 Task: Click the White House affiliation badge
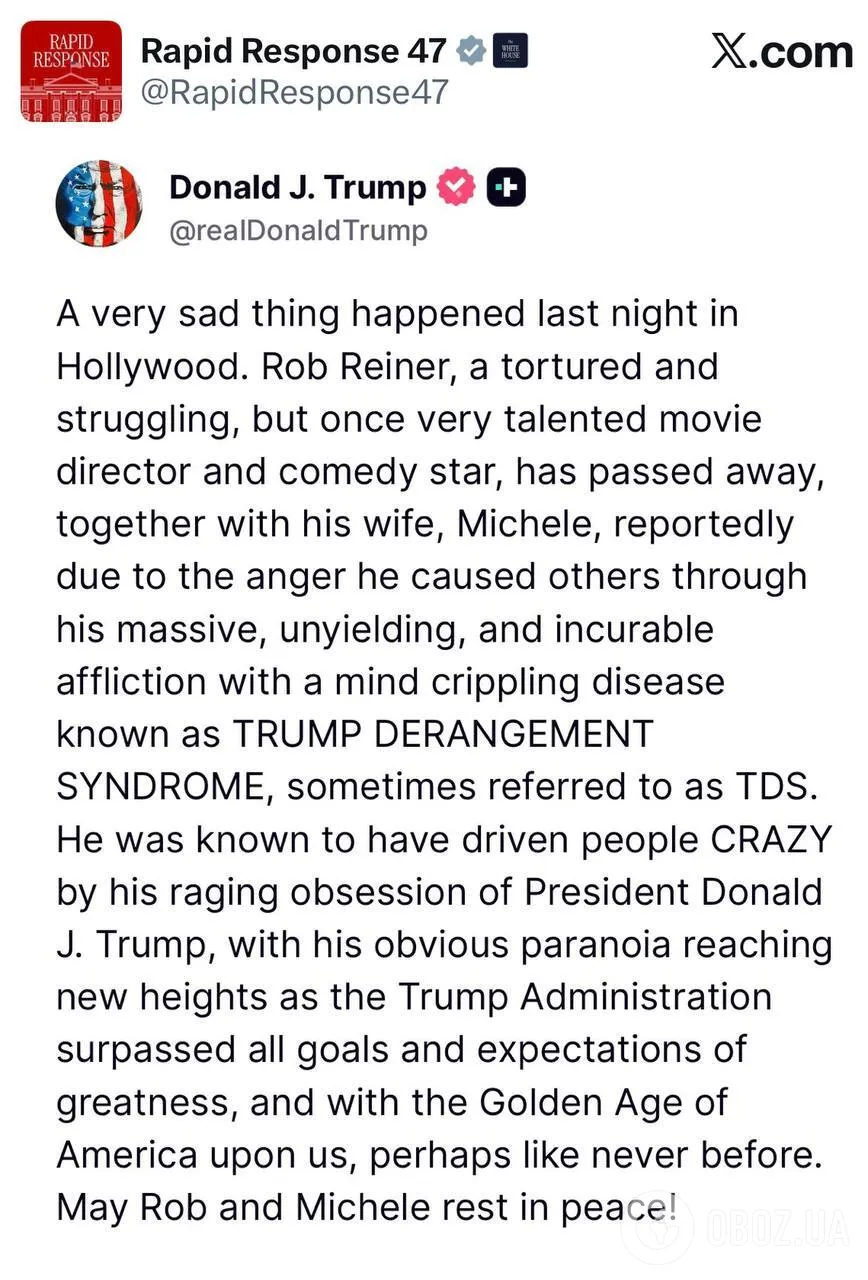pyautogui.click(x=510, y=51)
